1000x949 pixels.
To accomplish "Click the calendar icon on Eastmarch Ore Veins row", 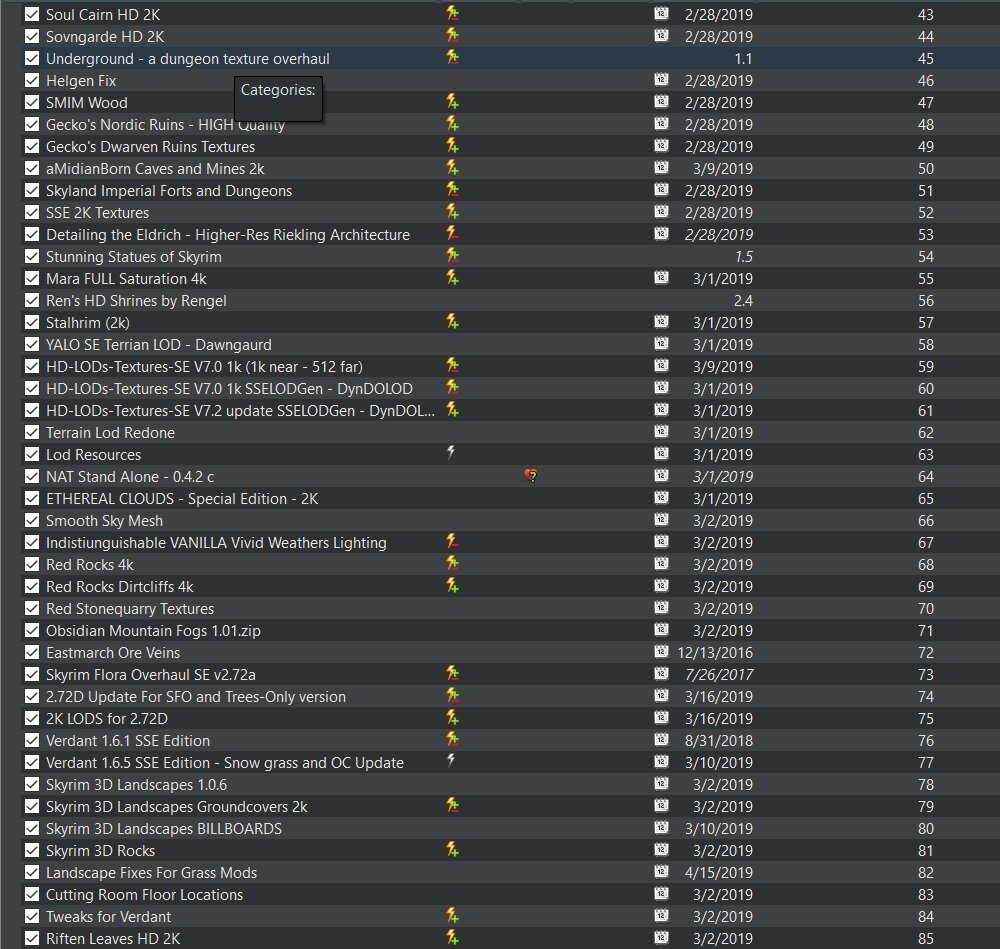I will click(661, 652).
